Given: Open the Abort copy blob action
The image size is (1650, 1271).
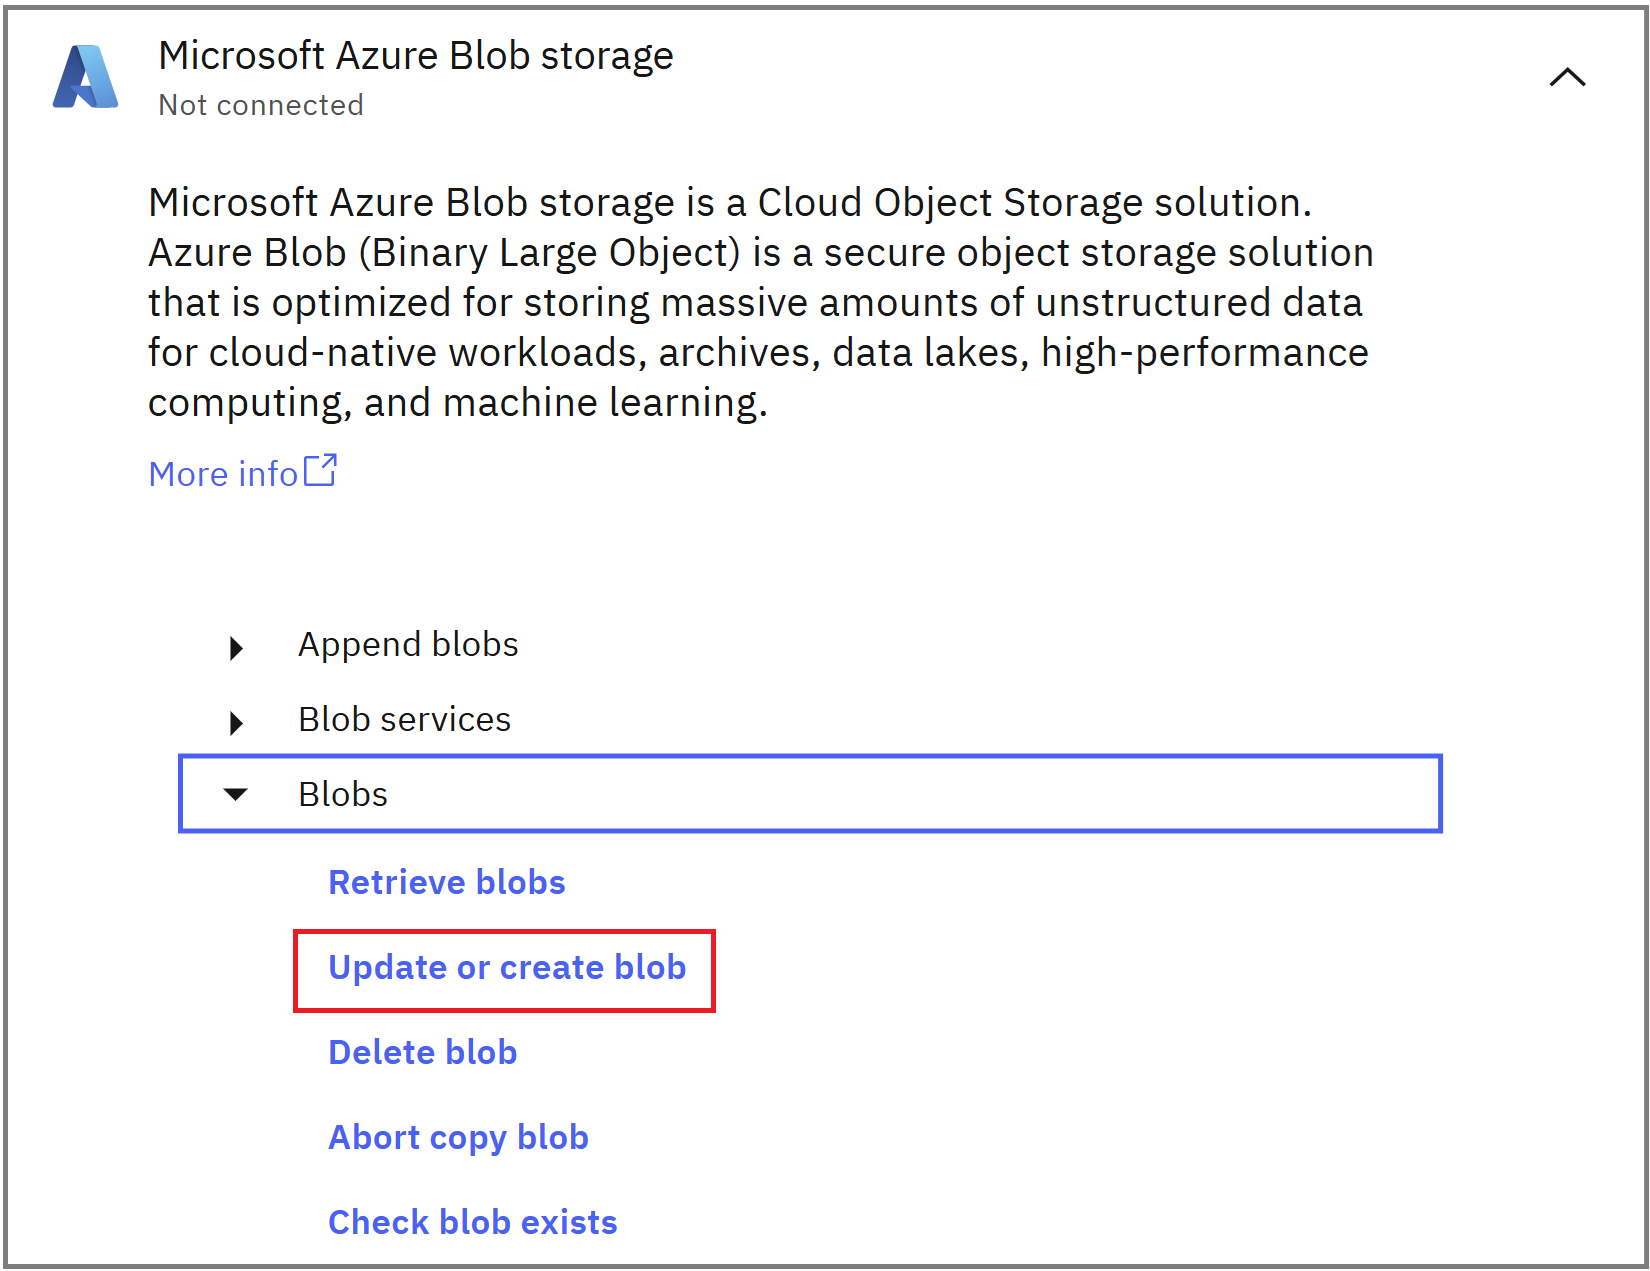Looking at the screenshot, I should click(x=458, y=1138).
